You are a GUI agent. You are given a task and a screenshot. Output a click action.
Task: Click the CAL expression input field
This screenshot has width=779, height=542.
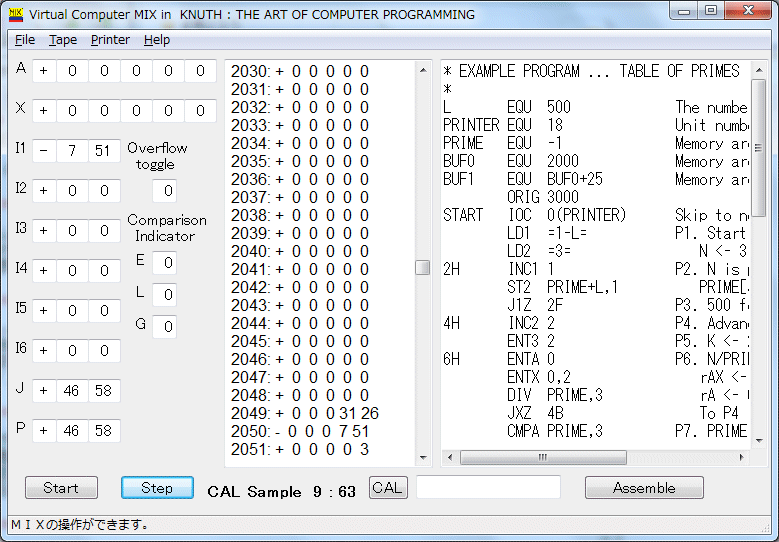pos(488,487)
